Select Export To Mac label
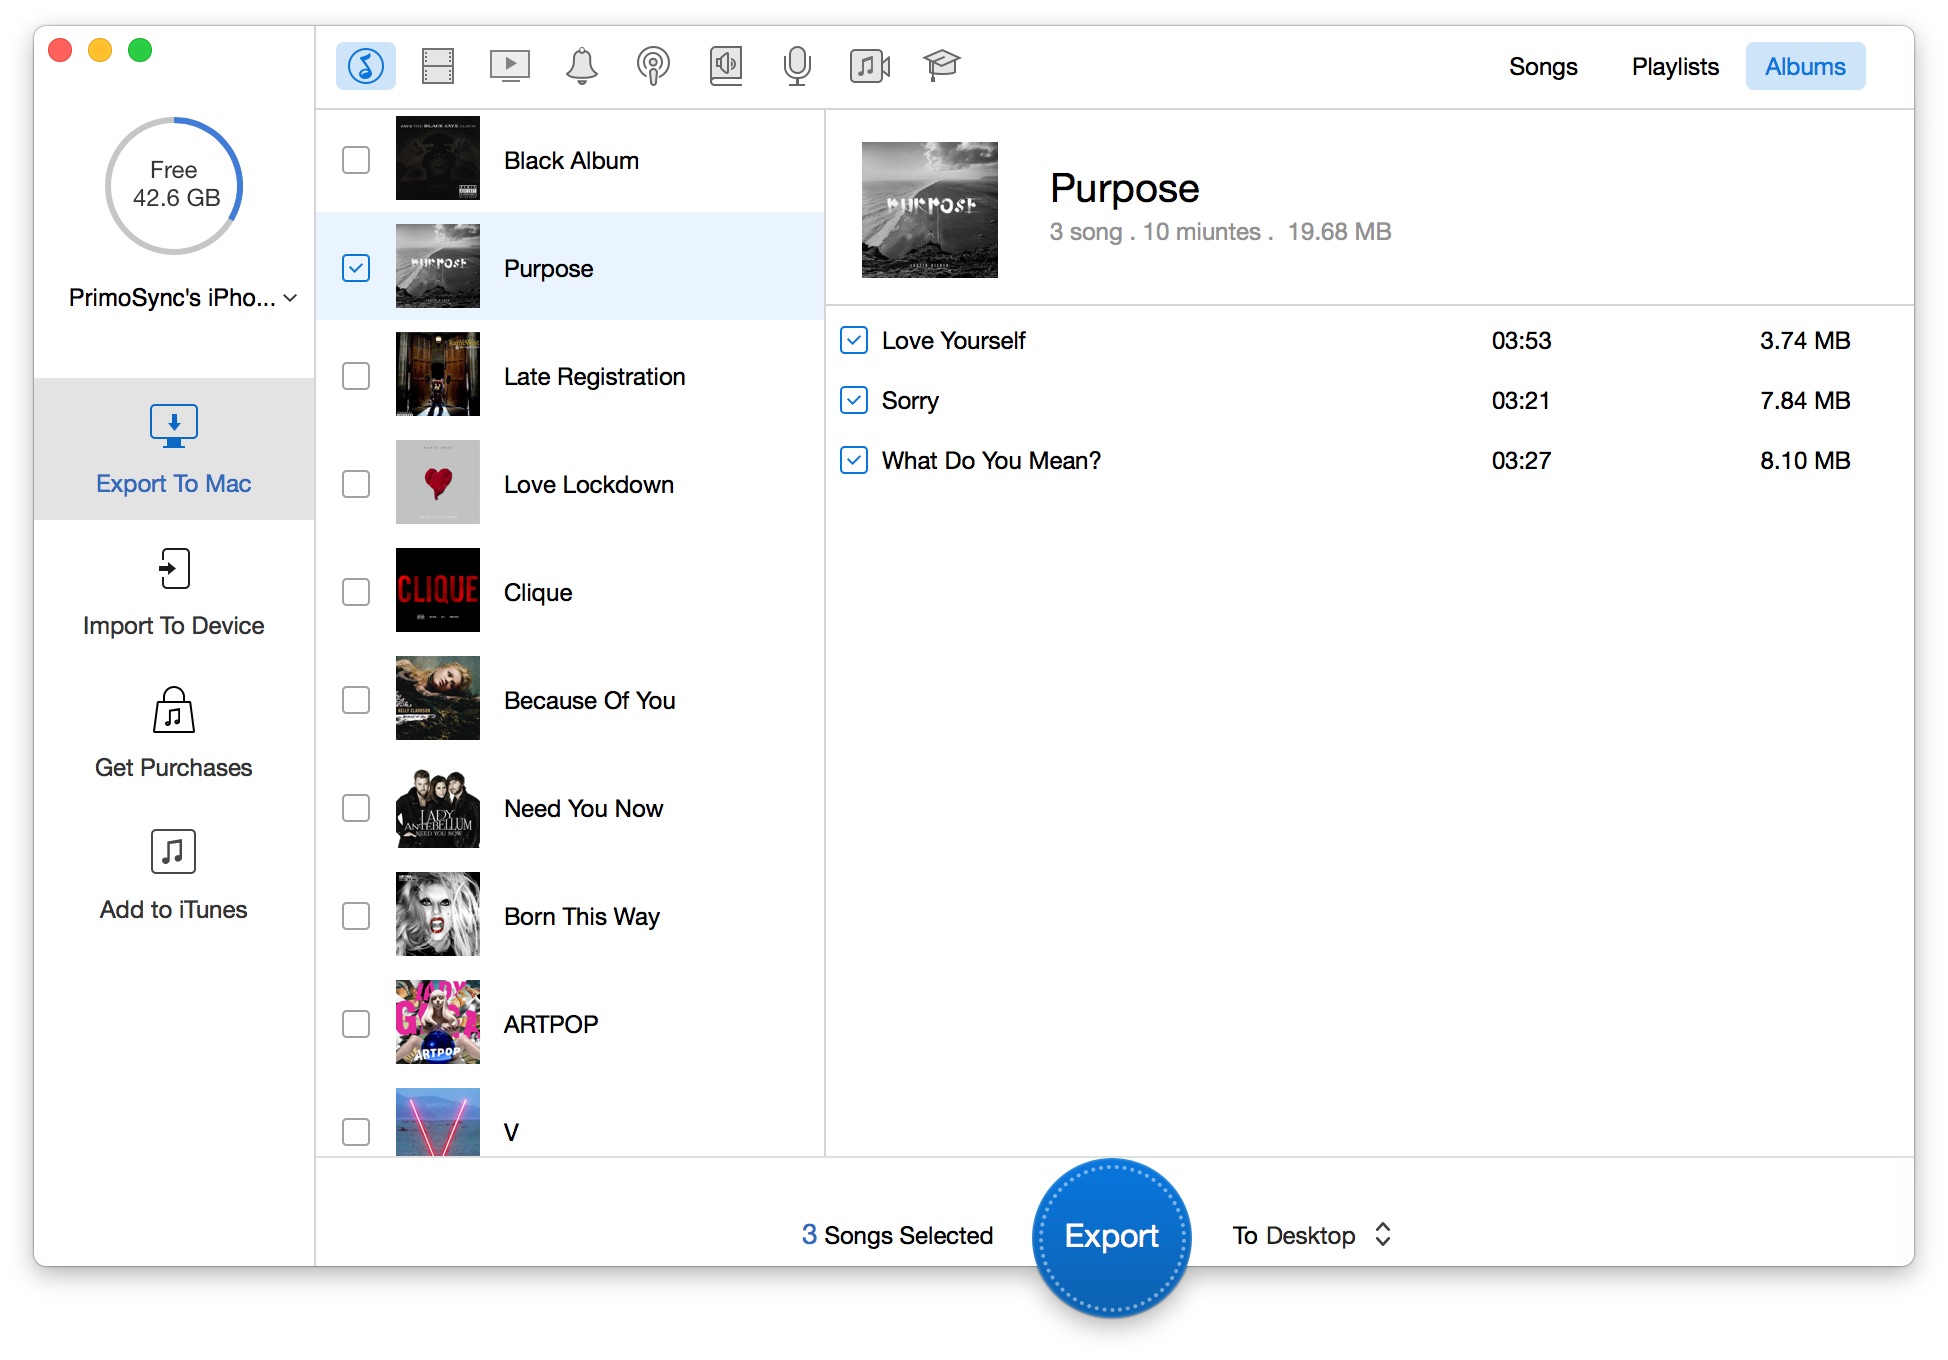 pos(174,484)
